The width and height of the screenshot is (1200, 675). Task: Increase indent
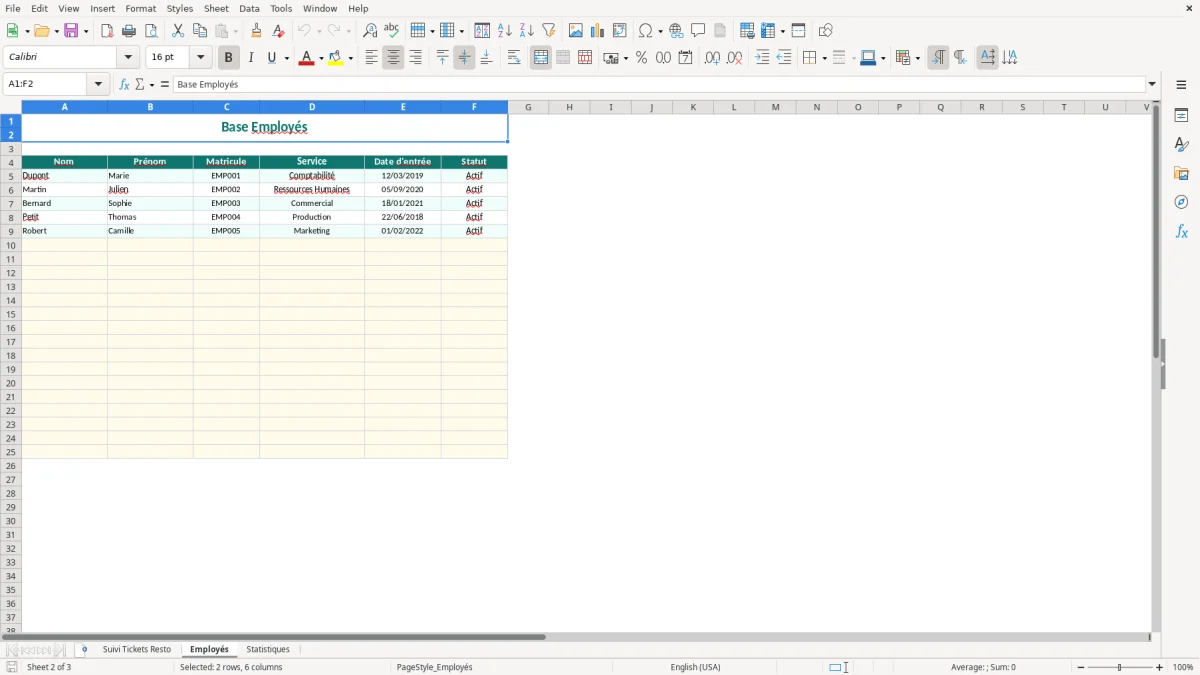pos(762,58)
